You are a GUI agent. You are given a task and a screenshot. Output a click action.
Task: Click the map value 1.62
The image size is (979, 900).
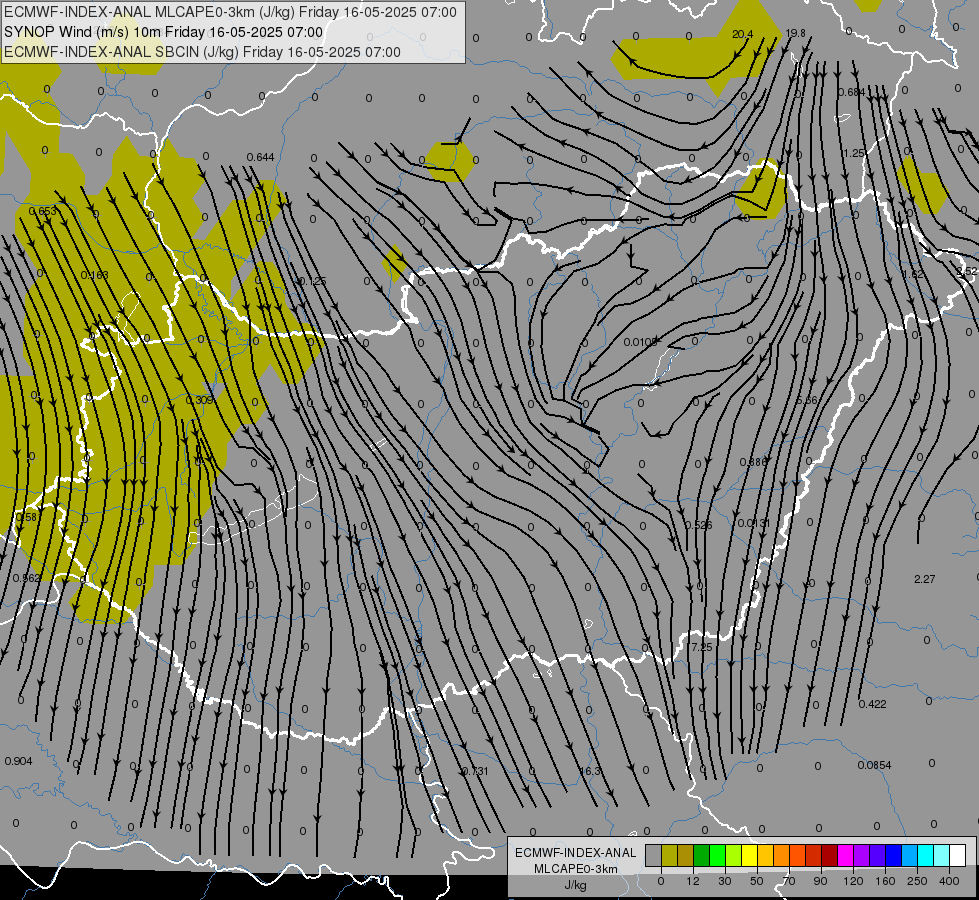[913, 274]
